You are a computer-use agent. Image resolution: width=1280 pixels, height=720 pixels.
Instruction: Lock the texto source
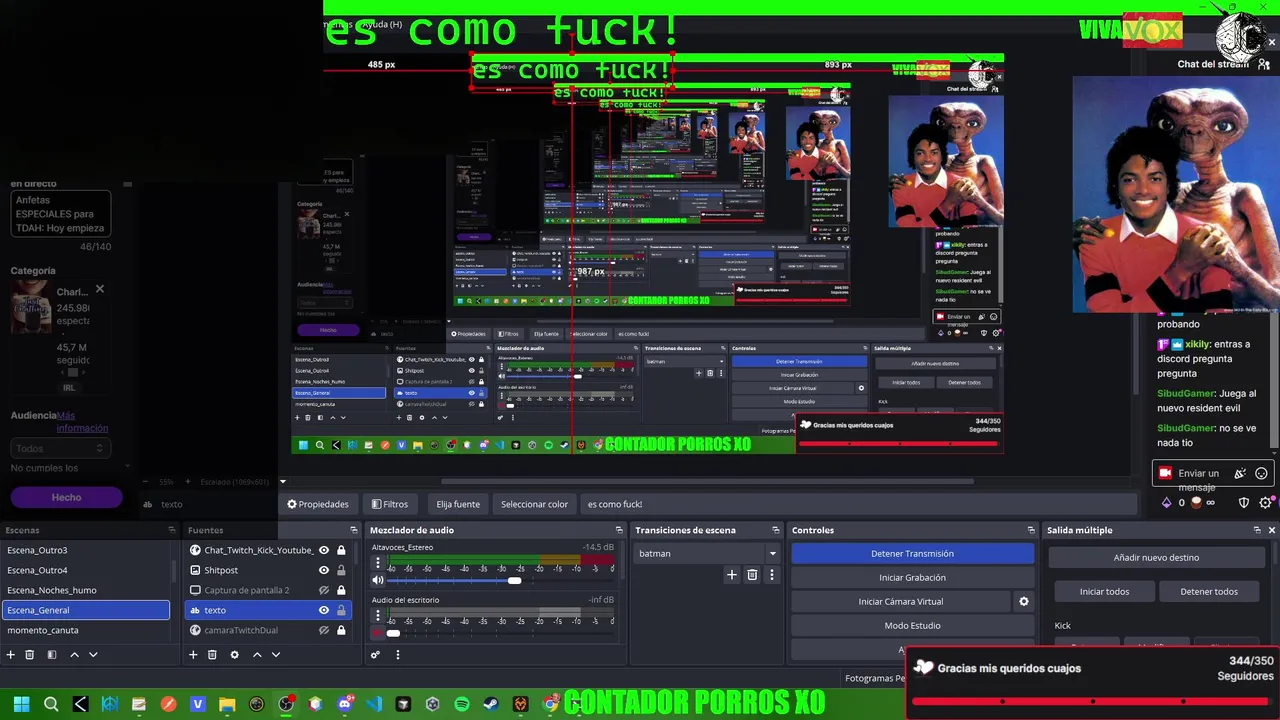(341, 610)
